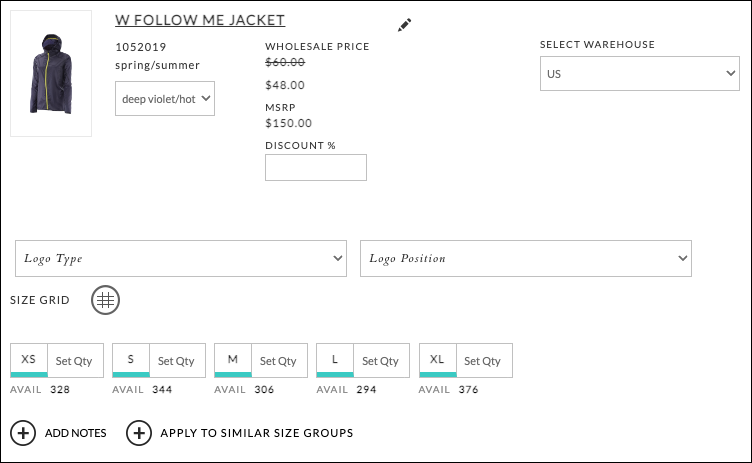Screen dimensions: 752x463
Task: Set quantity field for size XL
Action: coord(484,361)
